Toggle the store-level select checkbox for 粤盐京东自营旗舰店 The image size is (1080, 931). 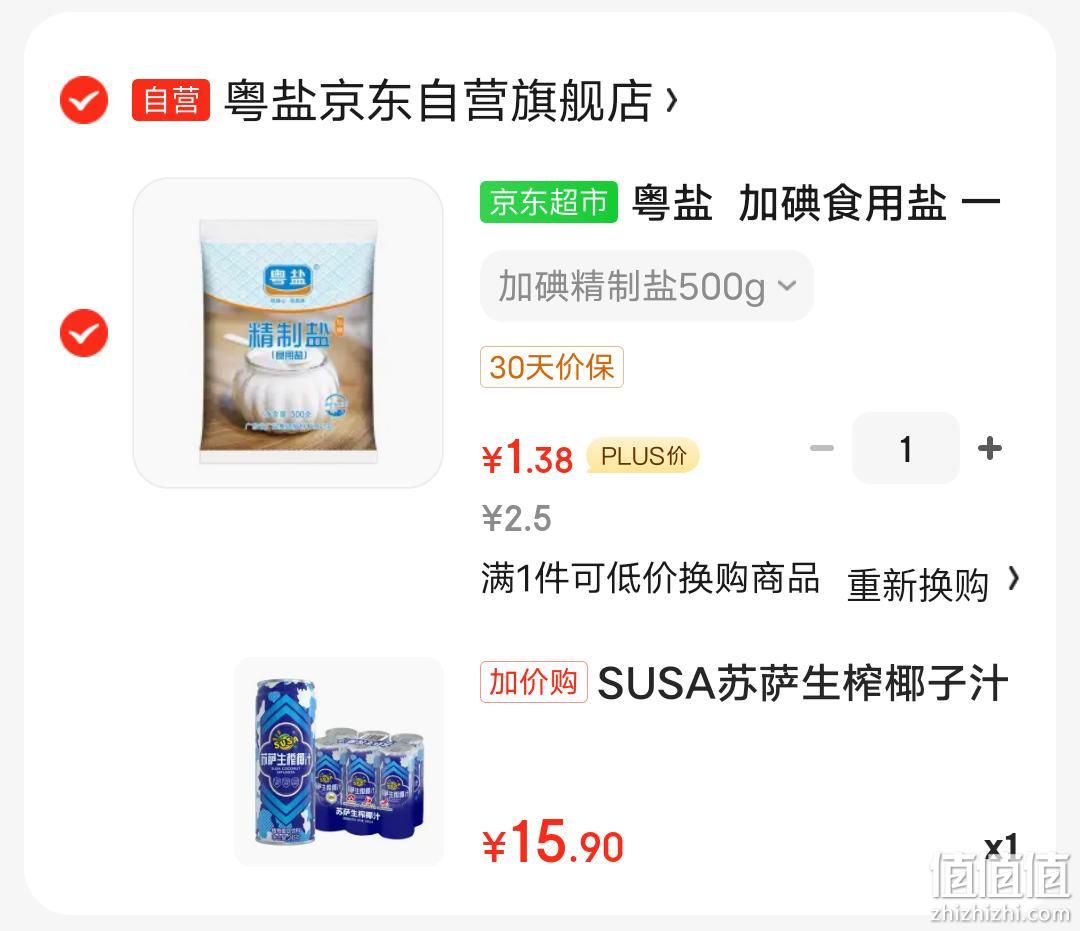[84, 100]
